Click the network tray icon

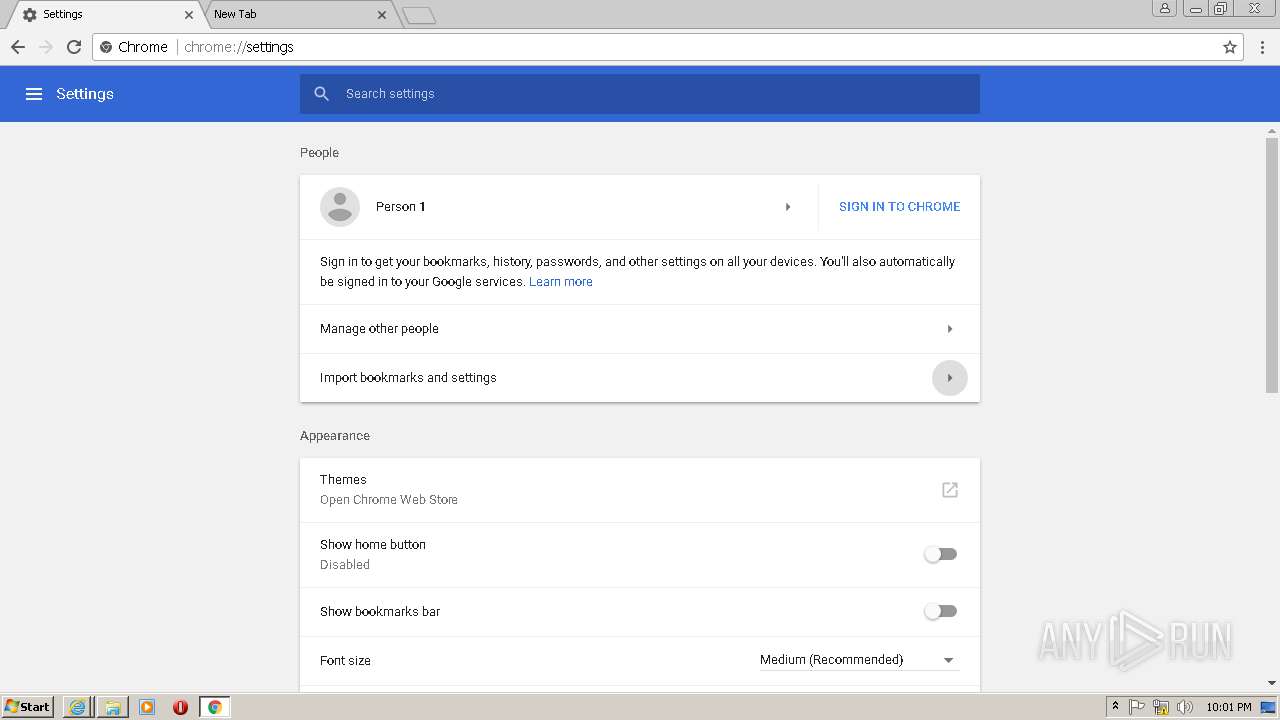pyautogui.click(x=1161, y=707)
